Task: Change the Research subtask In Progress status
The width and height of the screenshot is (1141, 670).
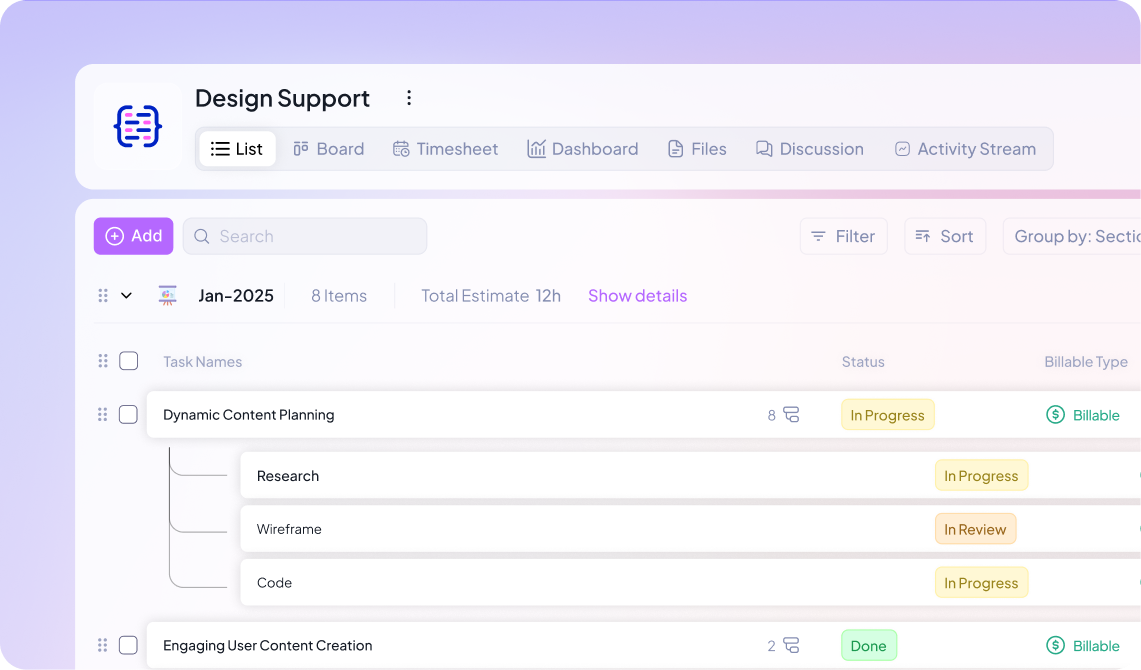Action: (x=982, y=476)
